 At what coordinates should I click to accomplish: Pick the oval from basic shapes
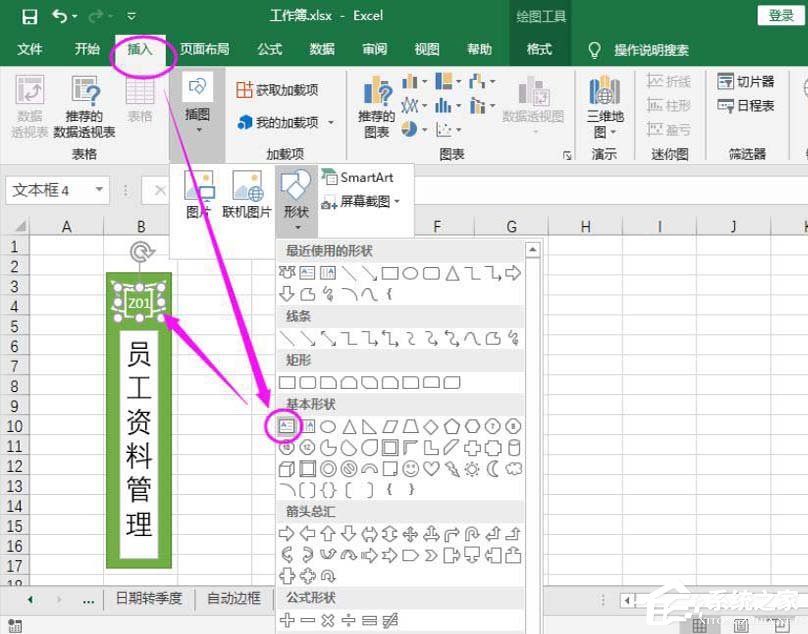pos(327,425)
